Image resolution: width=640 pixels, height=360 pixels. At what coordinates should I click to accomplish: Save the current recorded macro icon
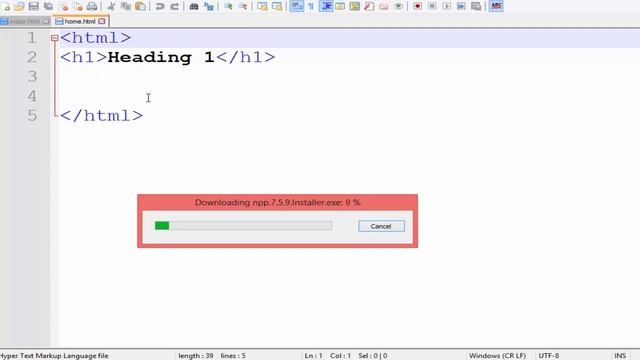(476, 6)
